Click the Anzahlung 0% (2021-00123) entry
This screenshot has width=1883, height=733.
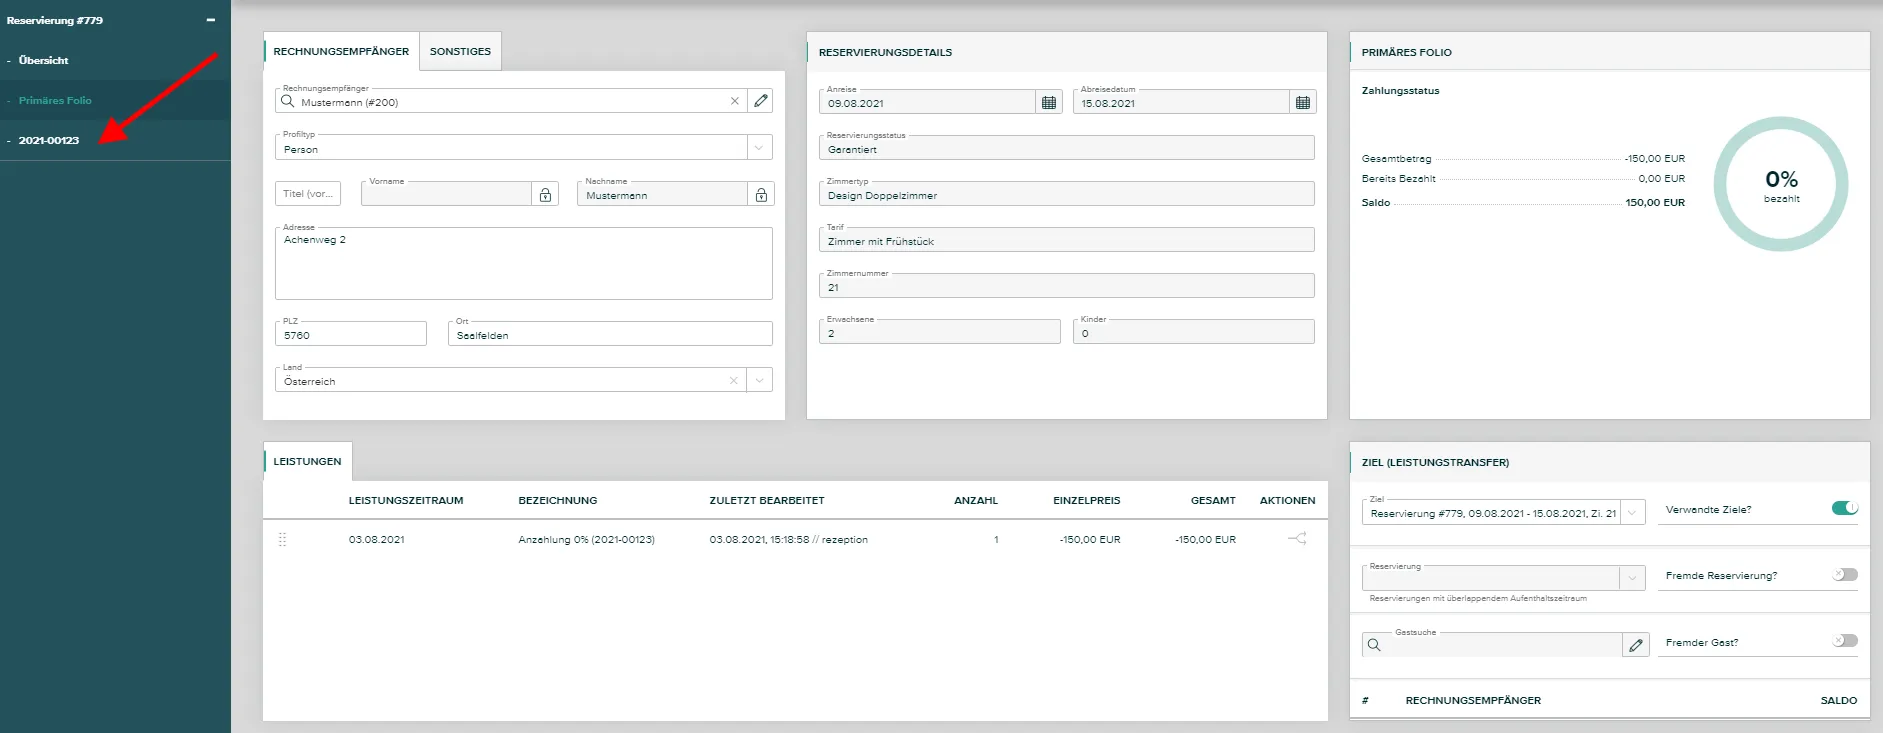586,539
